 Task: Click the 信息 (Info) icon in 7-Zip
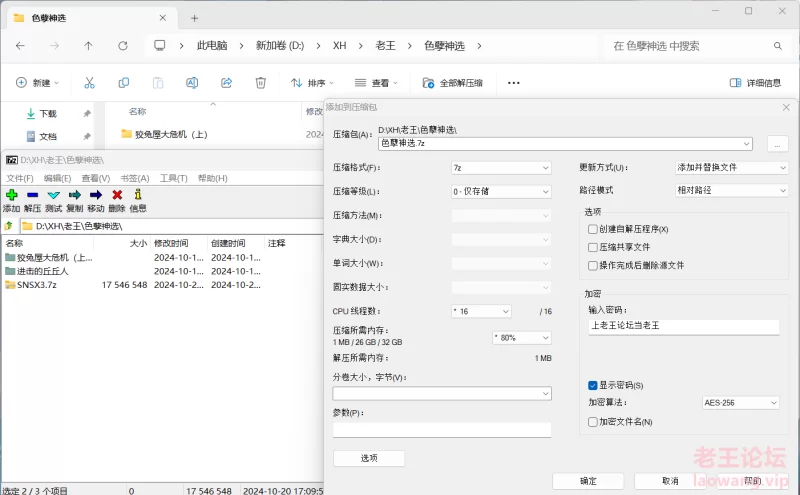coord(138,194)
